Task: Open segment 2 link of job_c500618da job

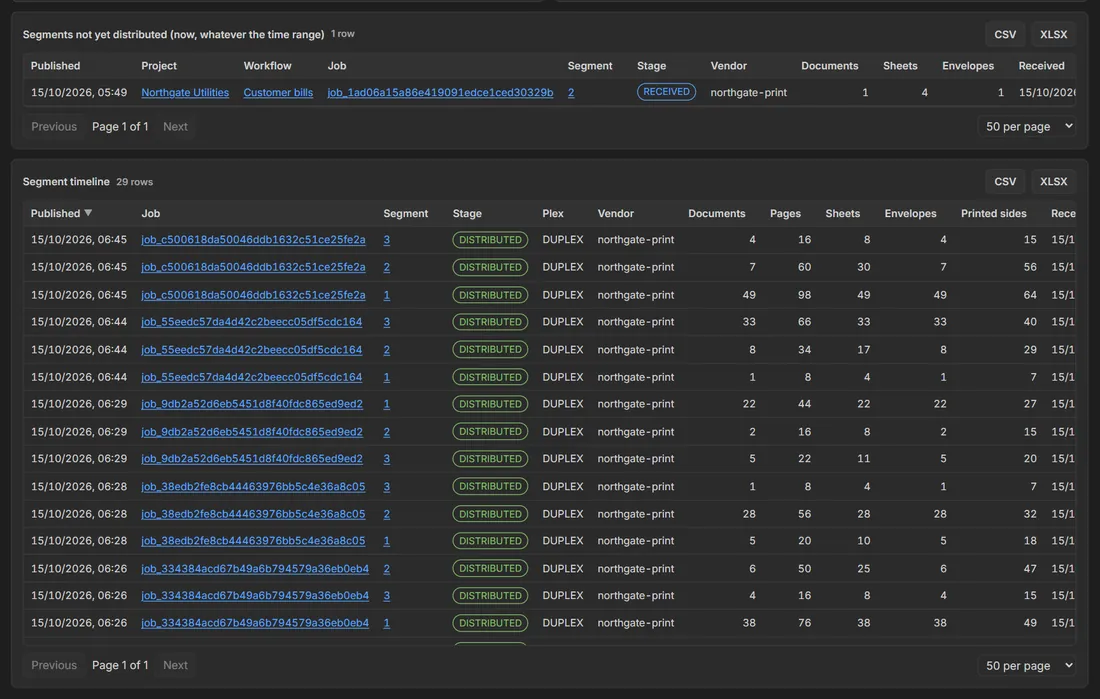Action: (x=387, y=267)
